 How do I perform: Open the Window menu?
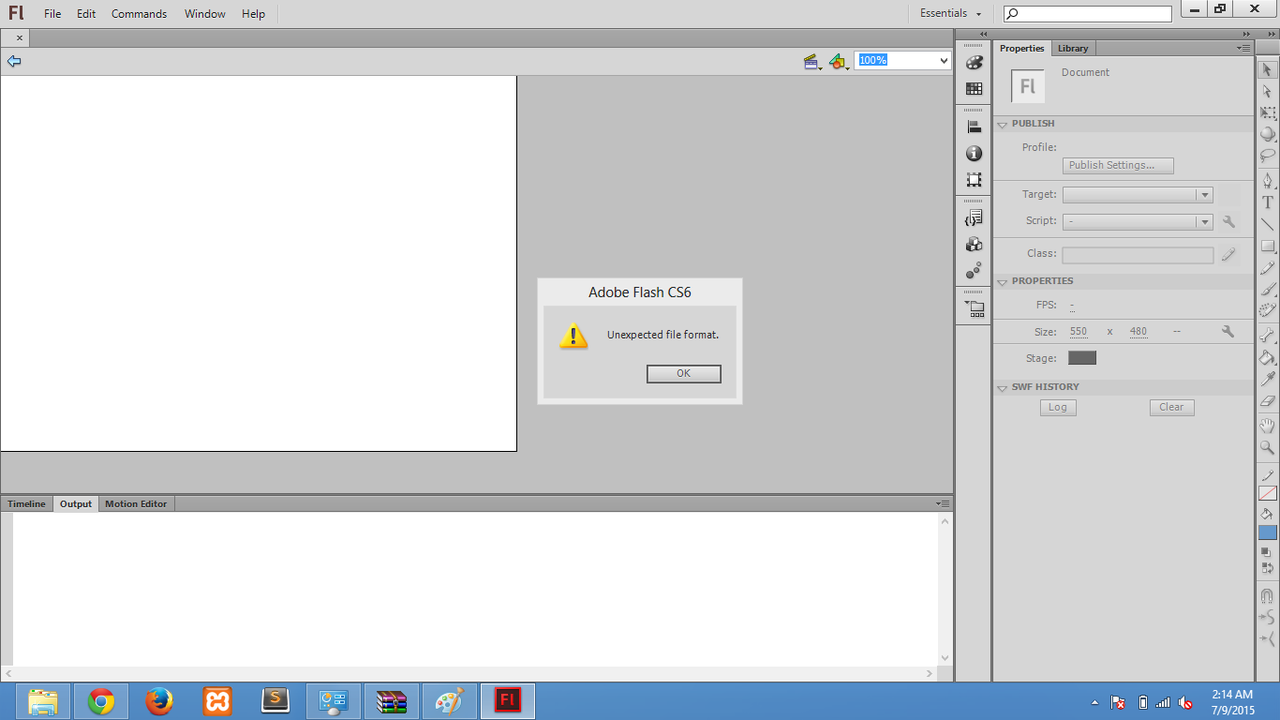click(x=205, y=14)
